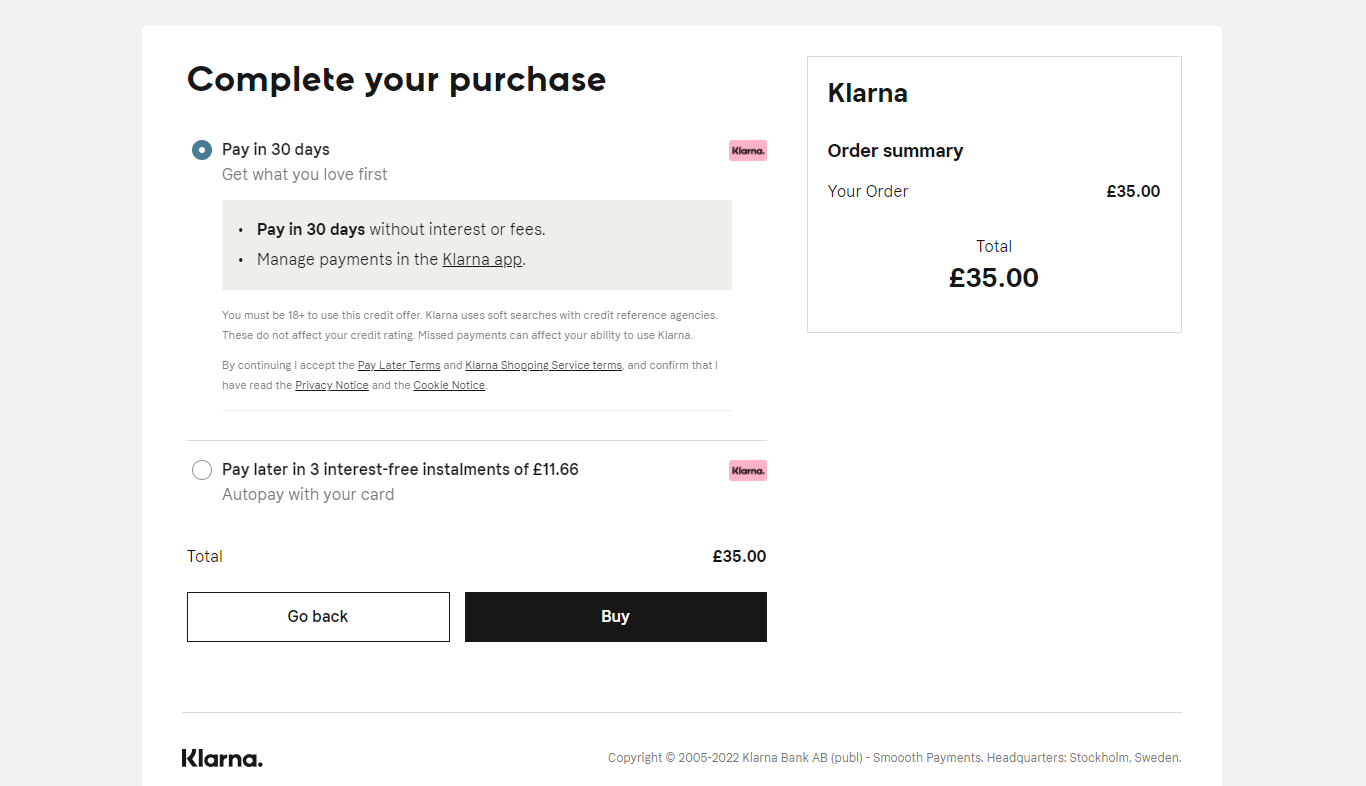Click the large £35.00 total in summary
This screenshot has height=786, width=1366.
994,278
